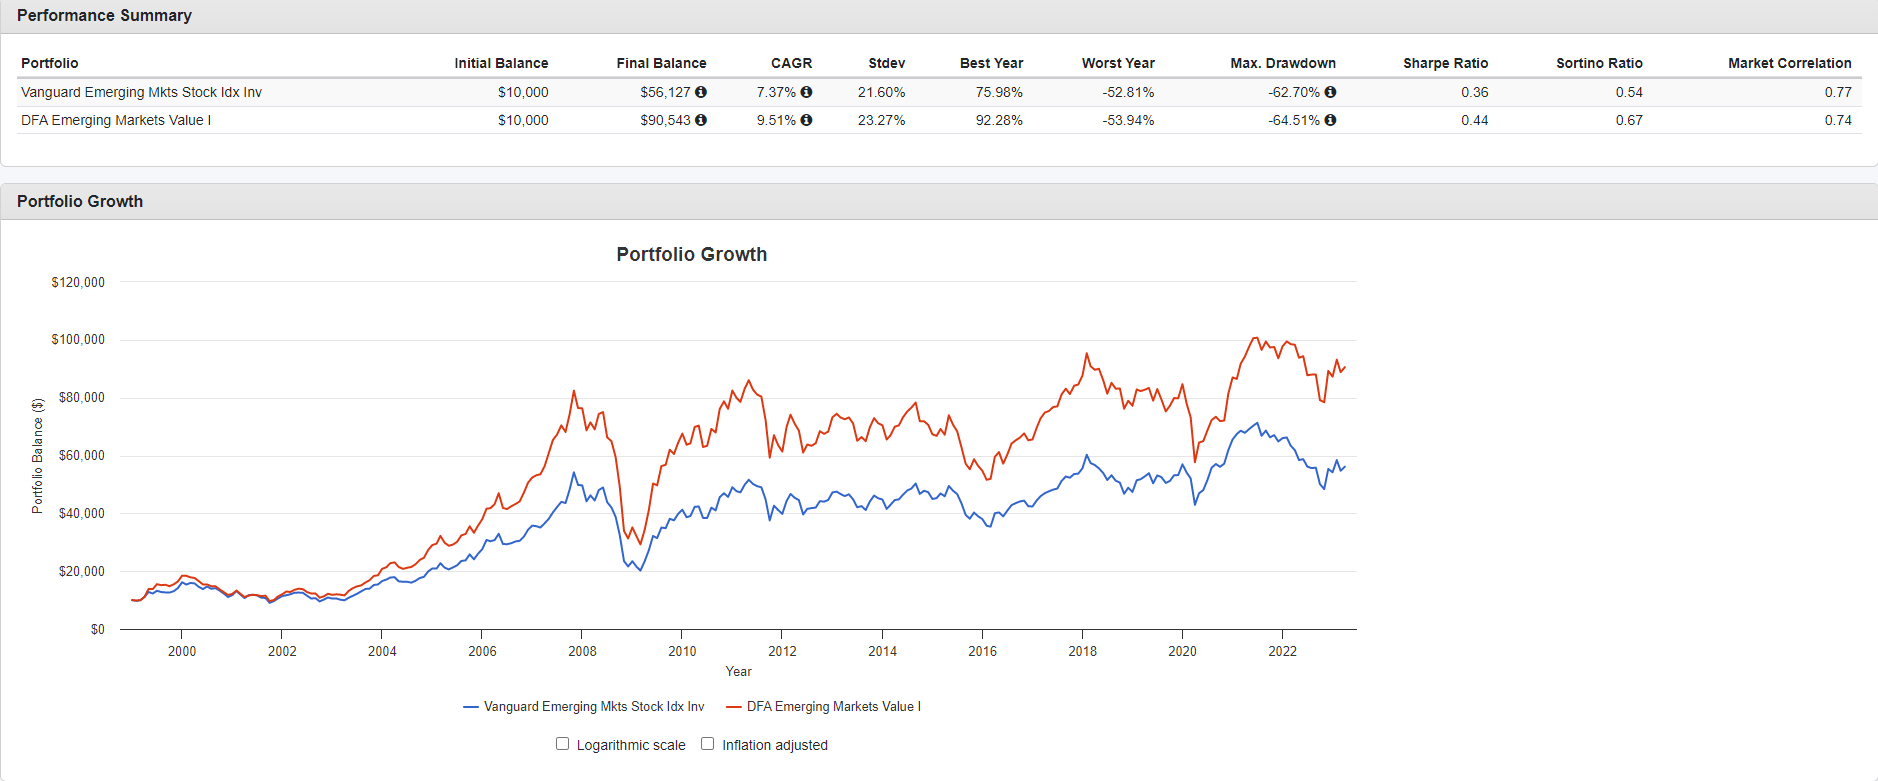Click the $0 y-axis label
The height and width of the screenshot is (781, 1878).
[97, 630]
